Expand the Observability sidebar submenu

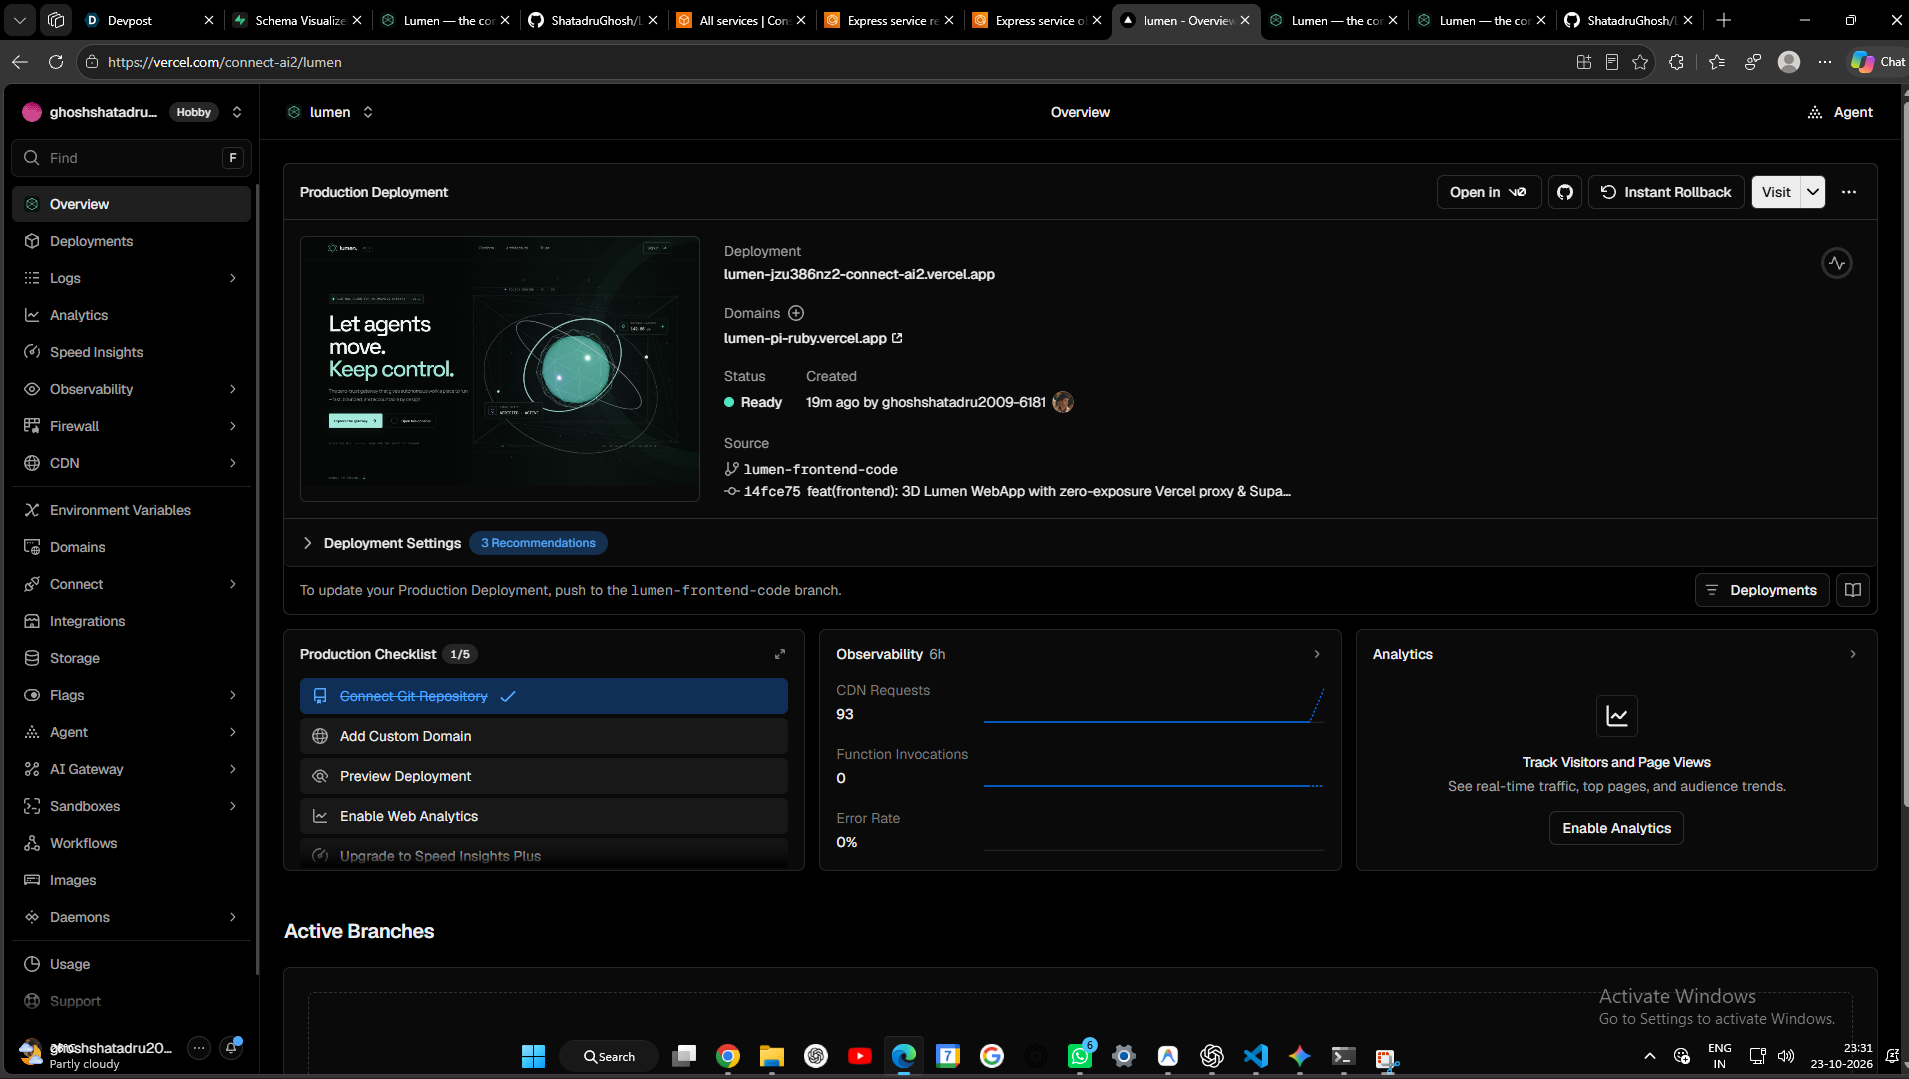click(233, 389)
